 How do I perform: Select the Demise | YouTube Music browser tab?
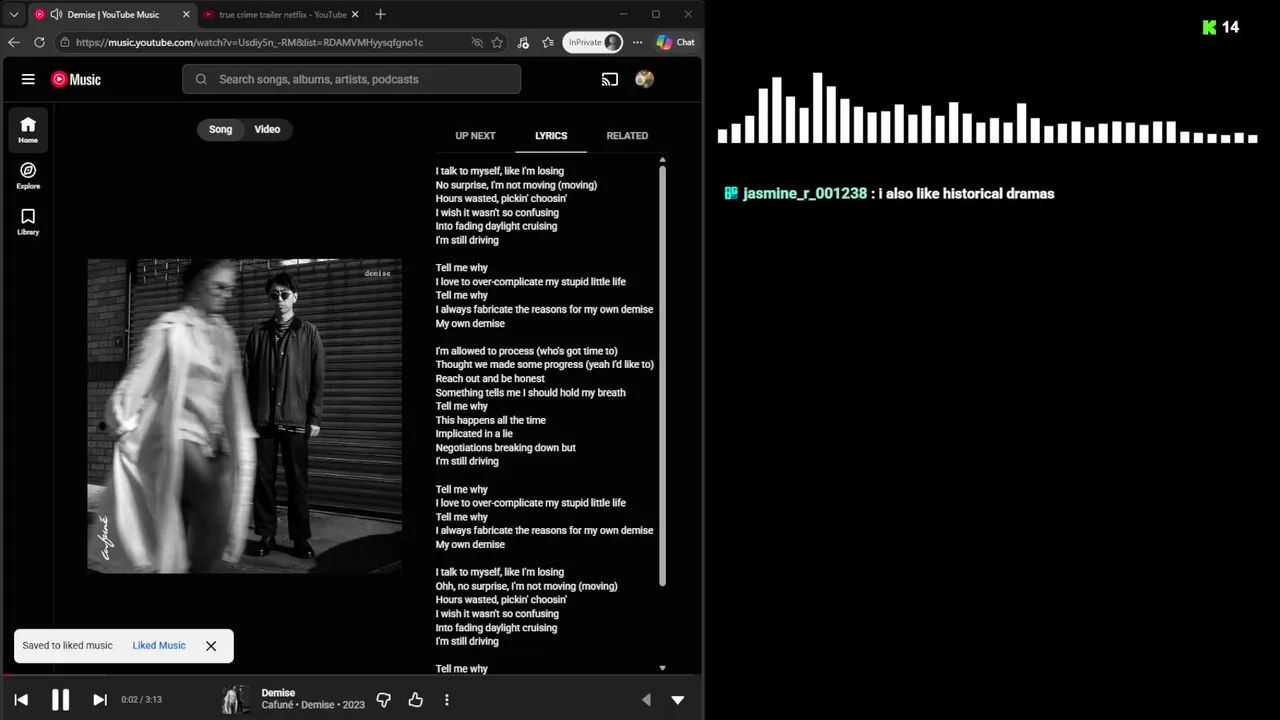tap(113, 14)
